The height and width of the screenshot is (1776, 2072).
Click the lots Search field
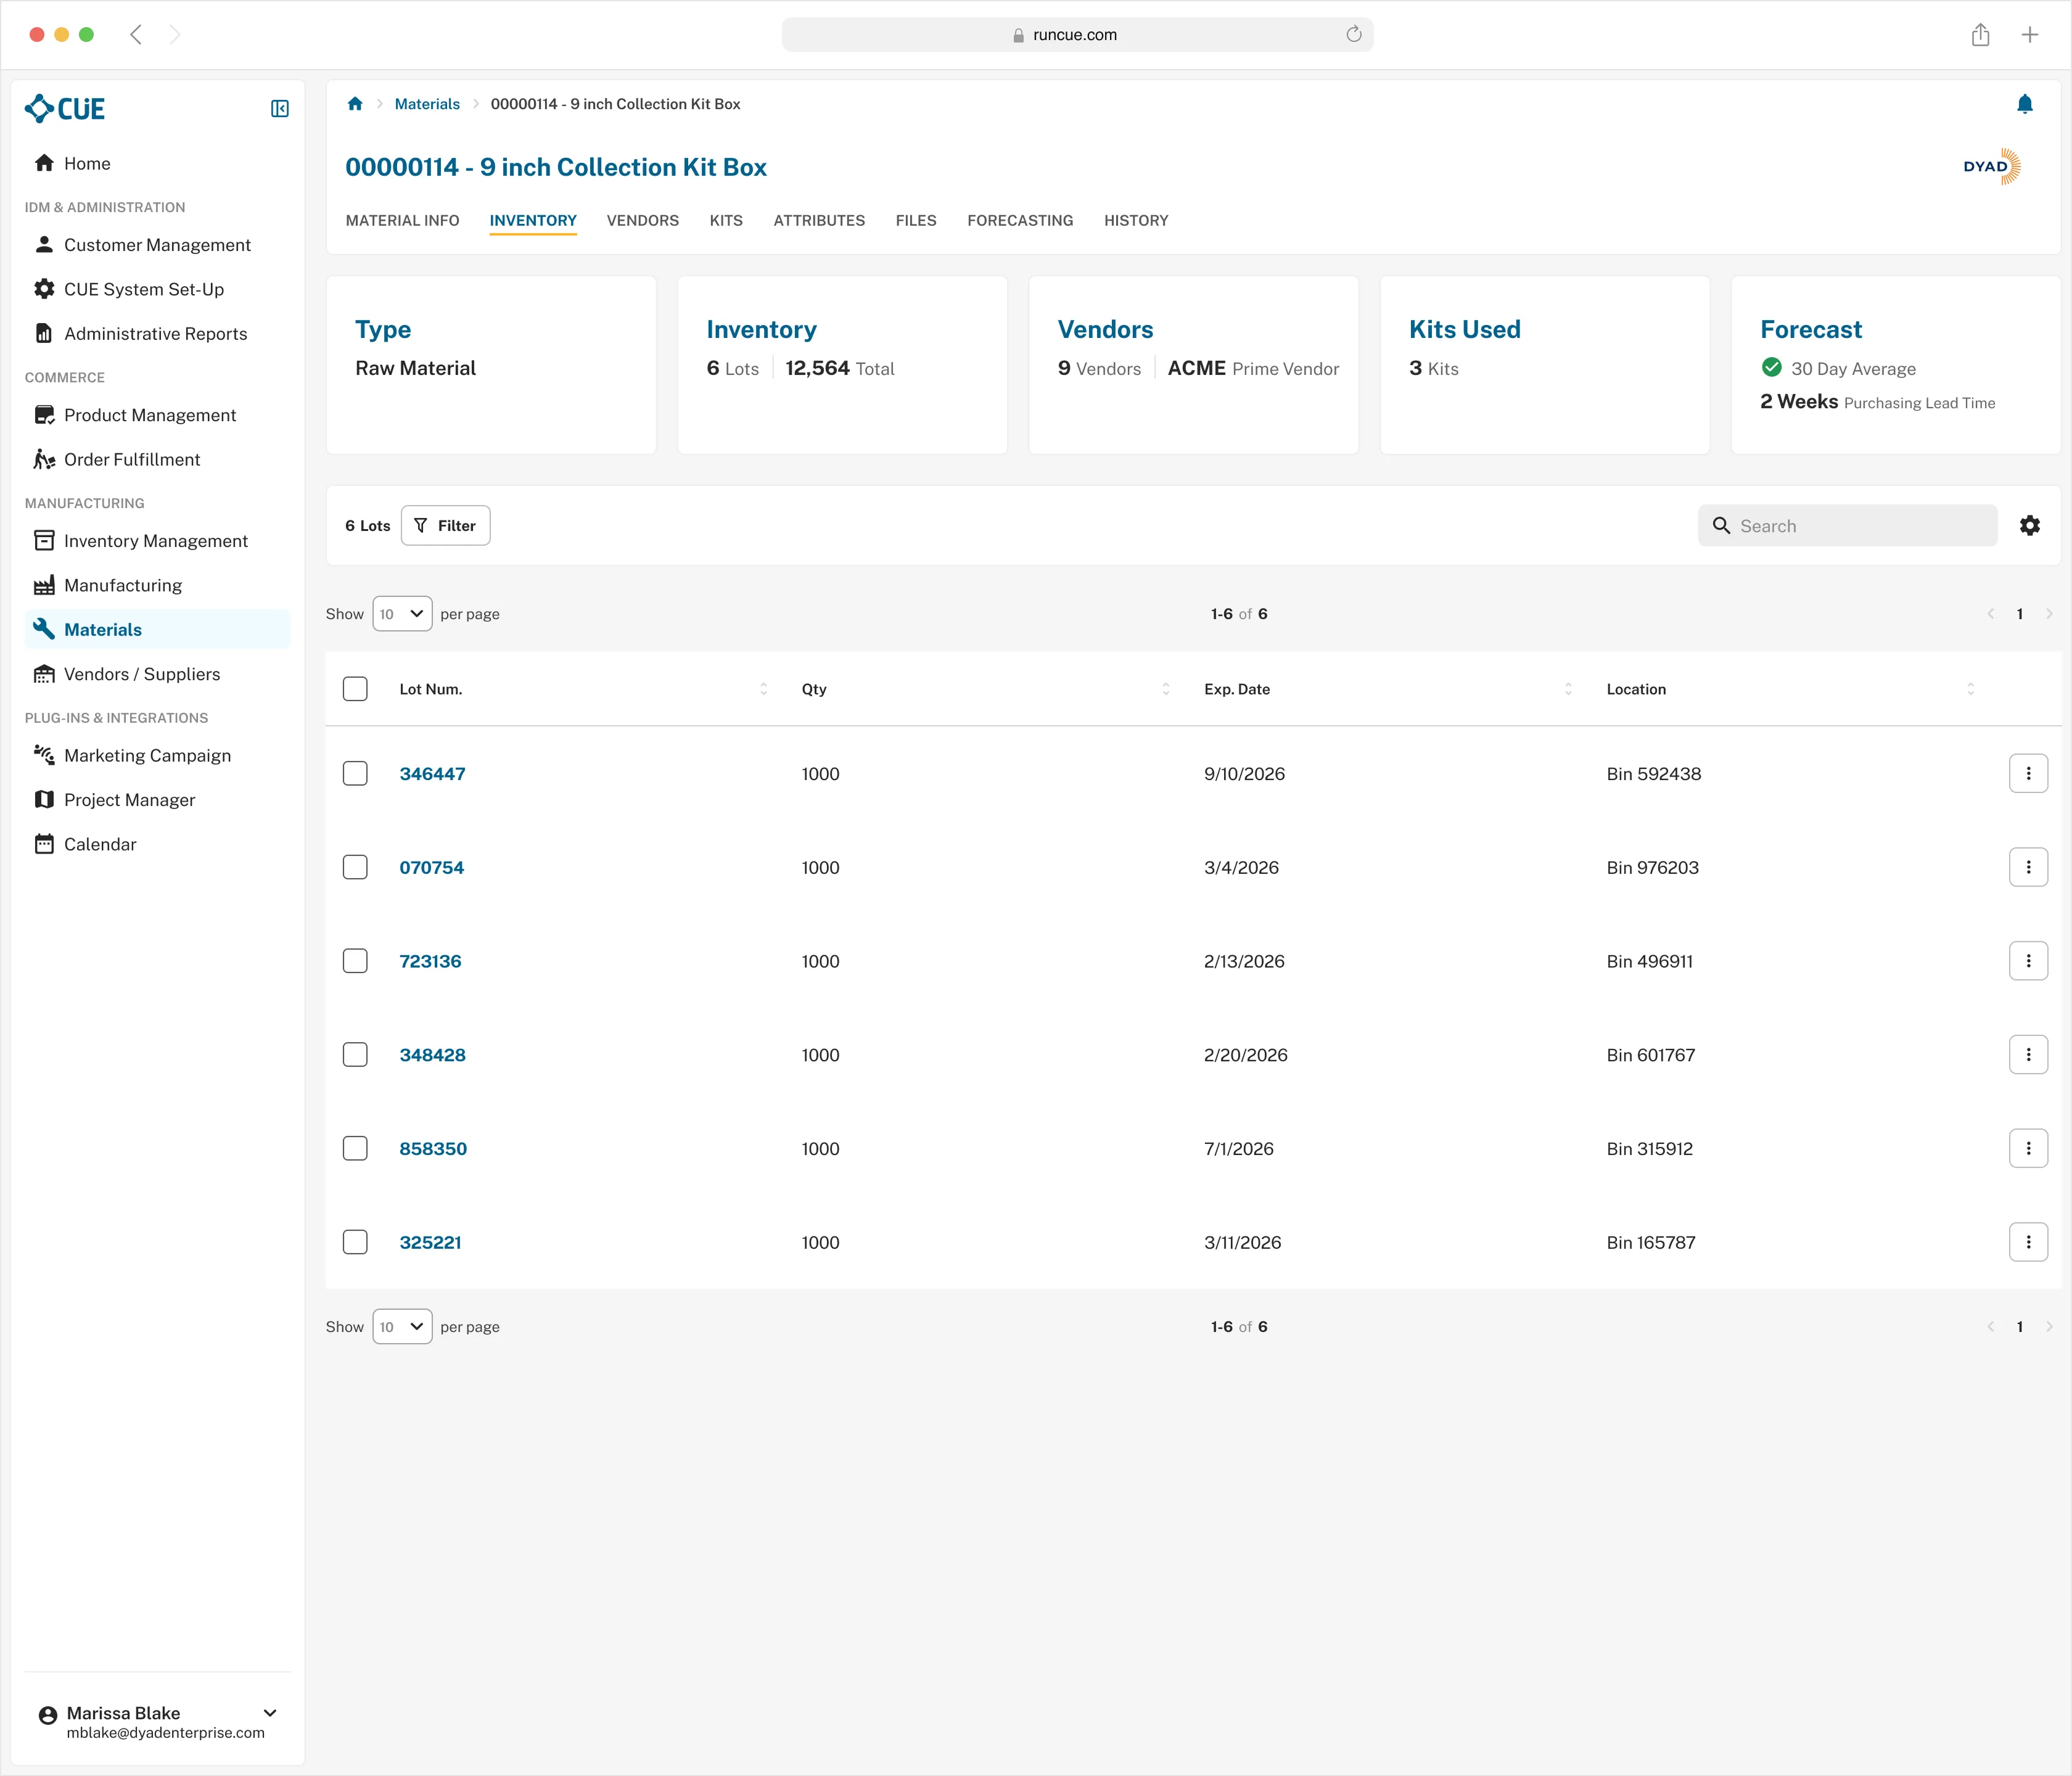[x=1847, y=525]
